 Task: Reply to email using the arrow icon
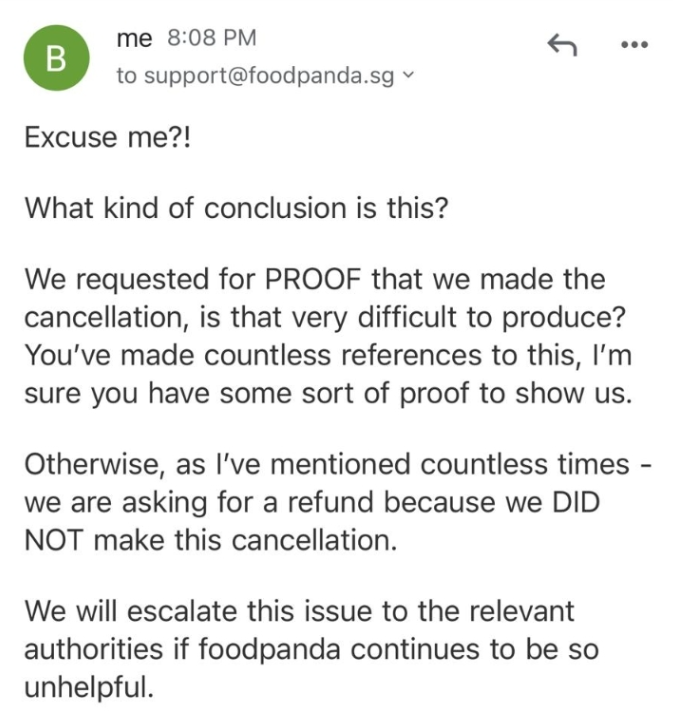tap(562, 44)
